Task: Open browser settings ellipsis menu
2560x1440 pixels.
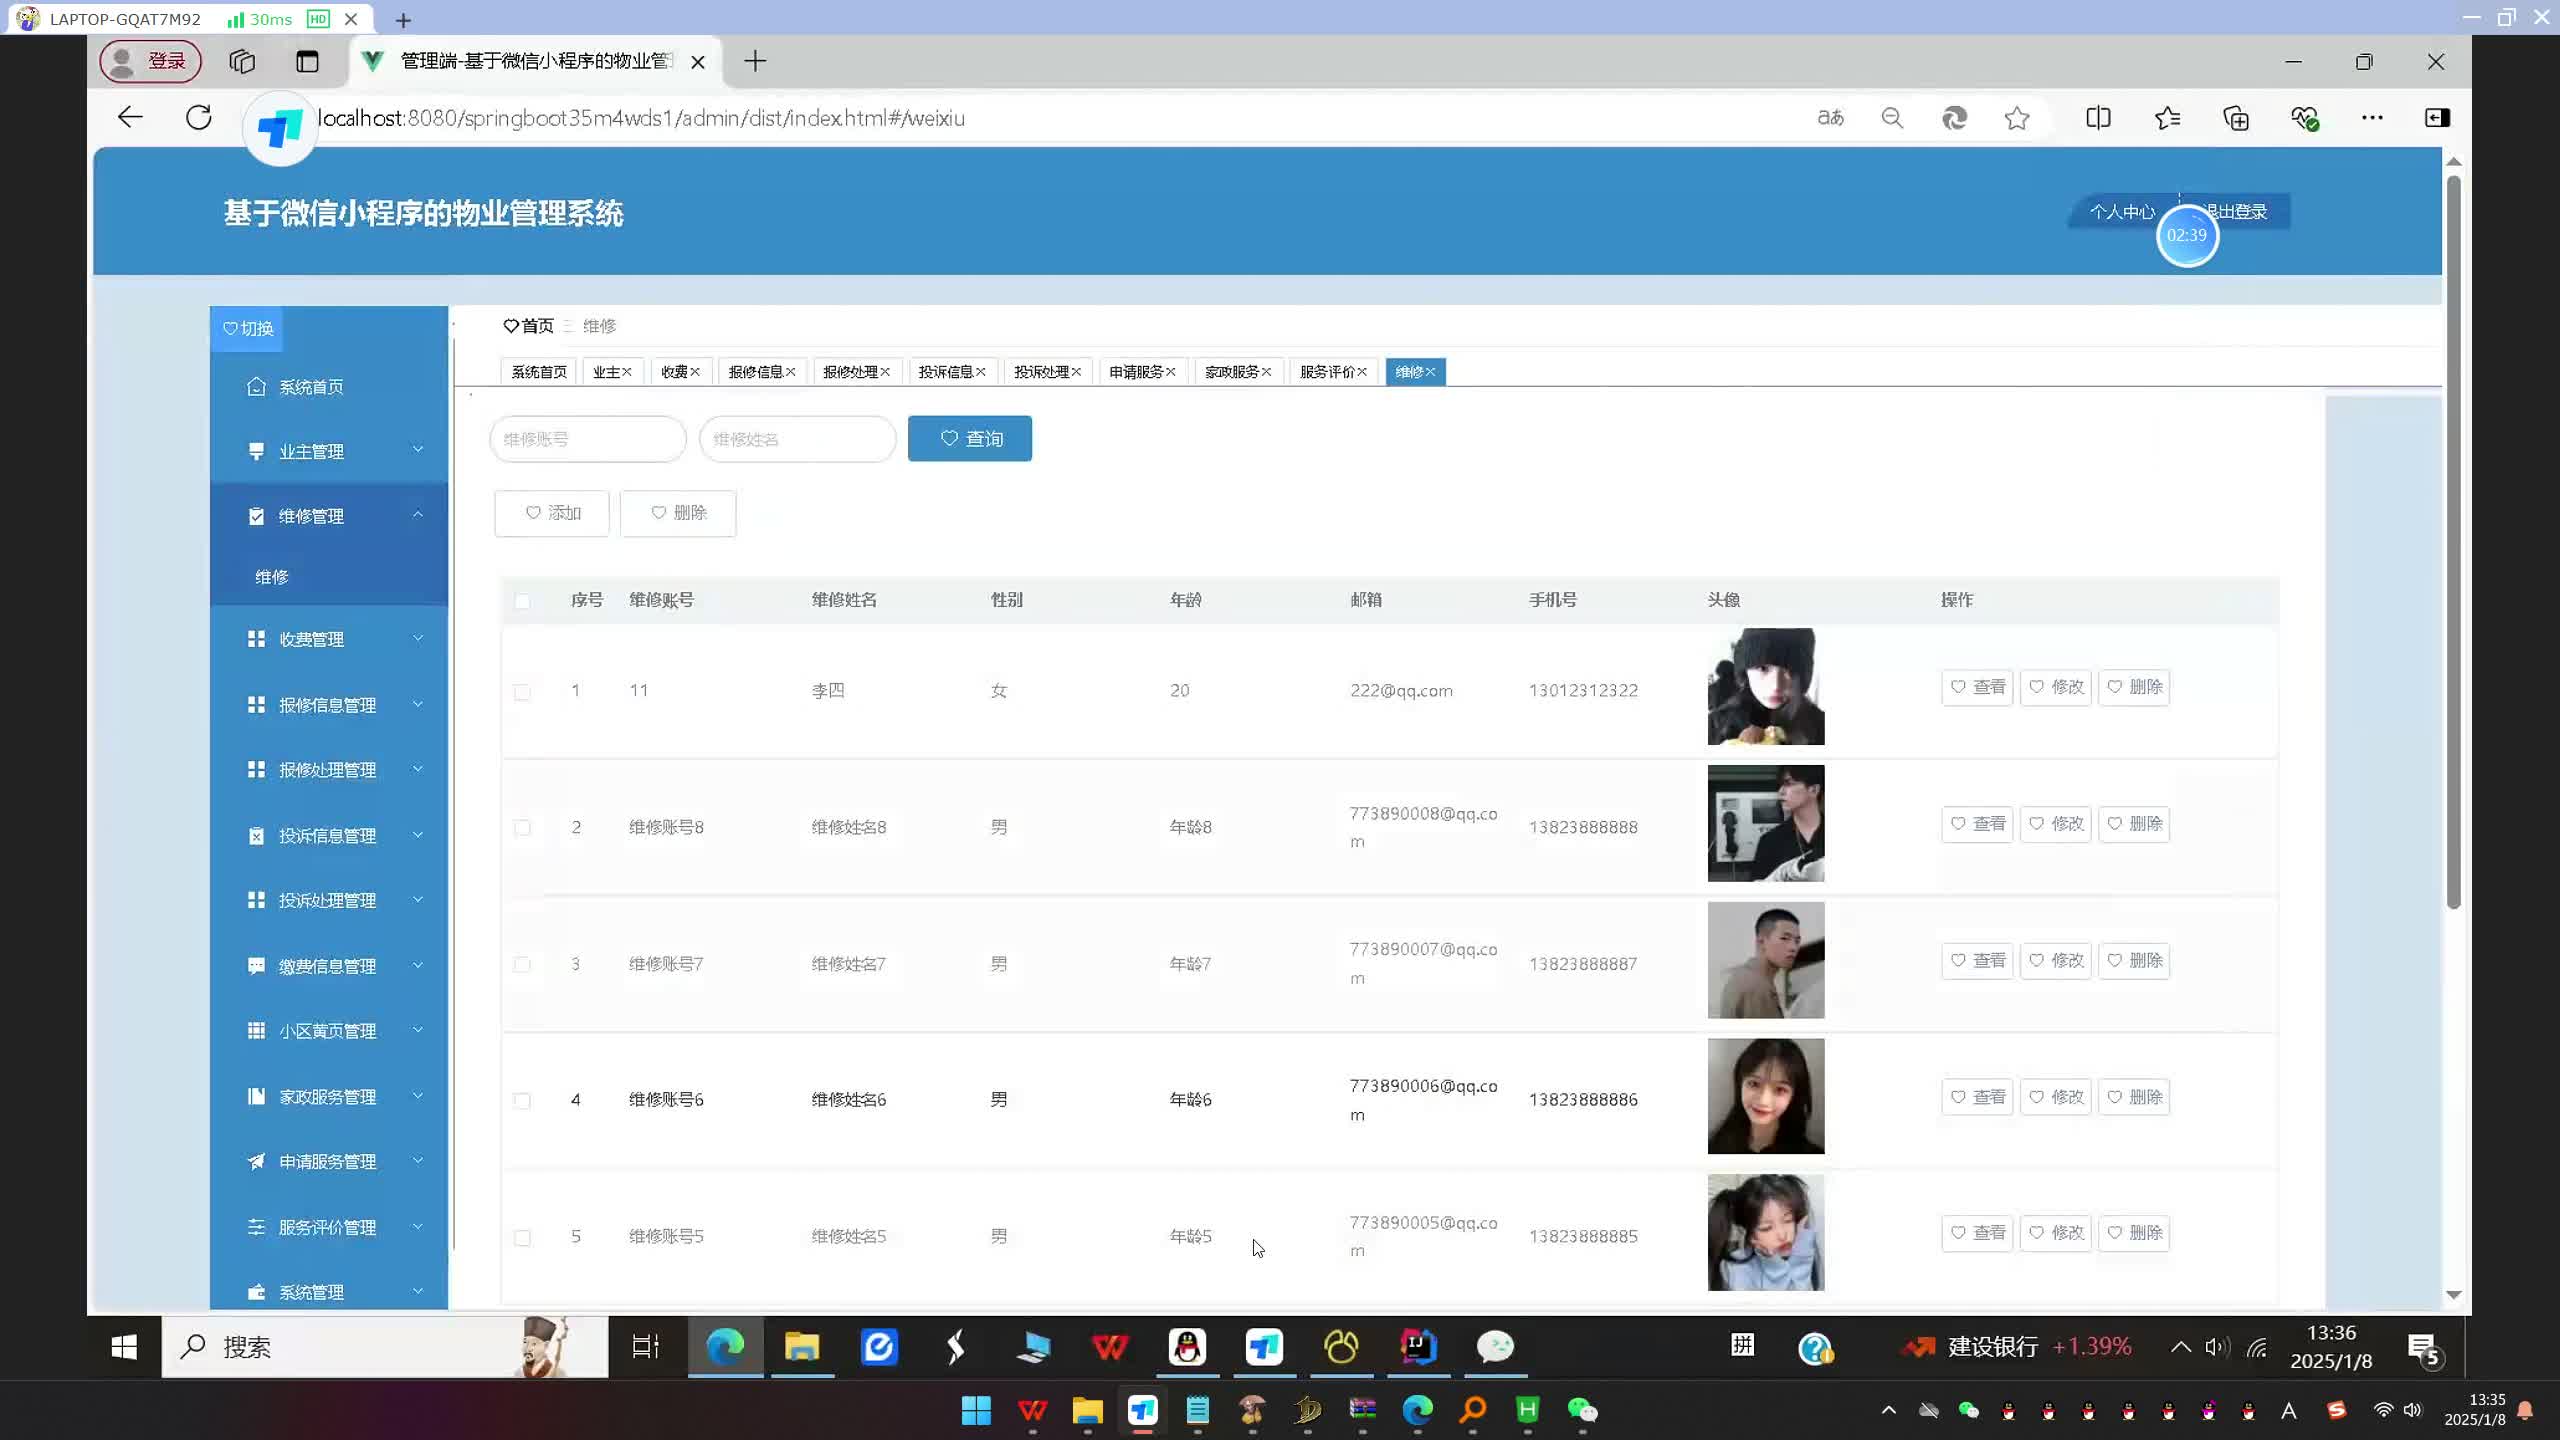Action: click(2372, 118)
